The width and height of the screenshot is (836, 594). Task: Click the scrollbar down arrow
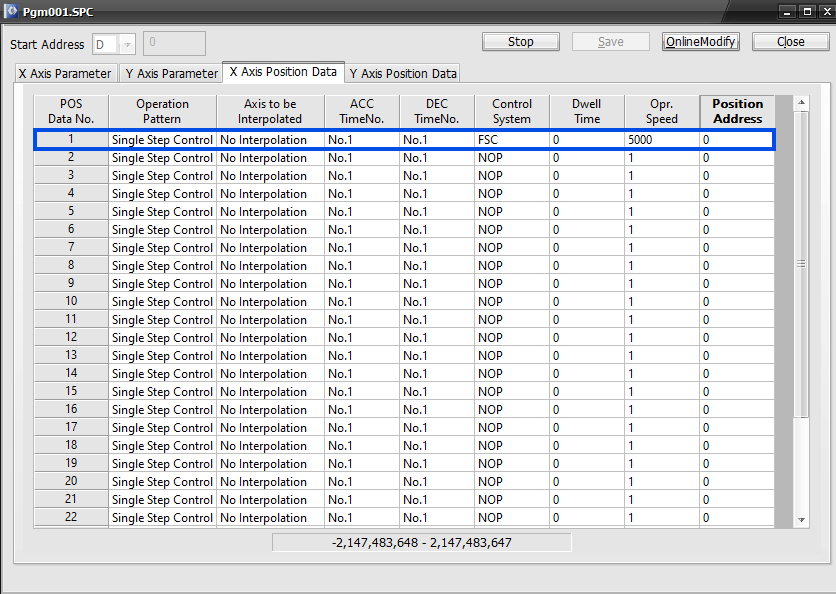click(801, 520)
